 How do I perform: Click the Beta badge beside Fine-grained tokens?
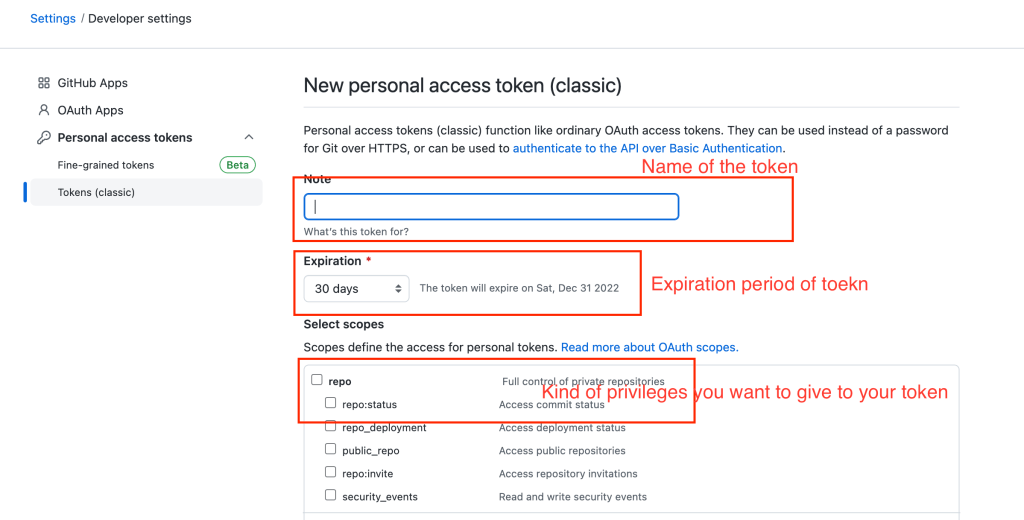(237, 165)
